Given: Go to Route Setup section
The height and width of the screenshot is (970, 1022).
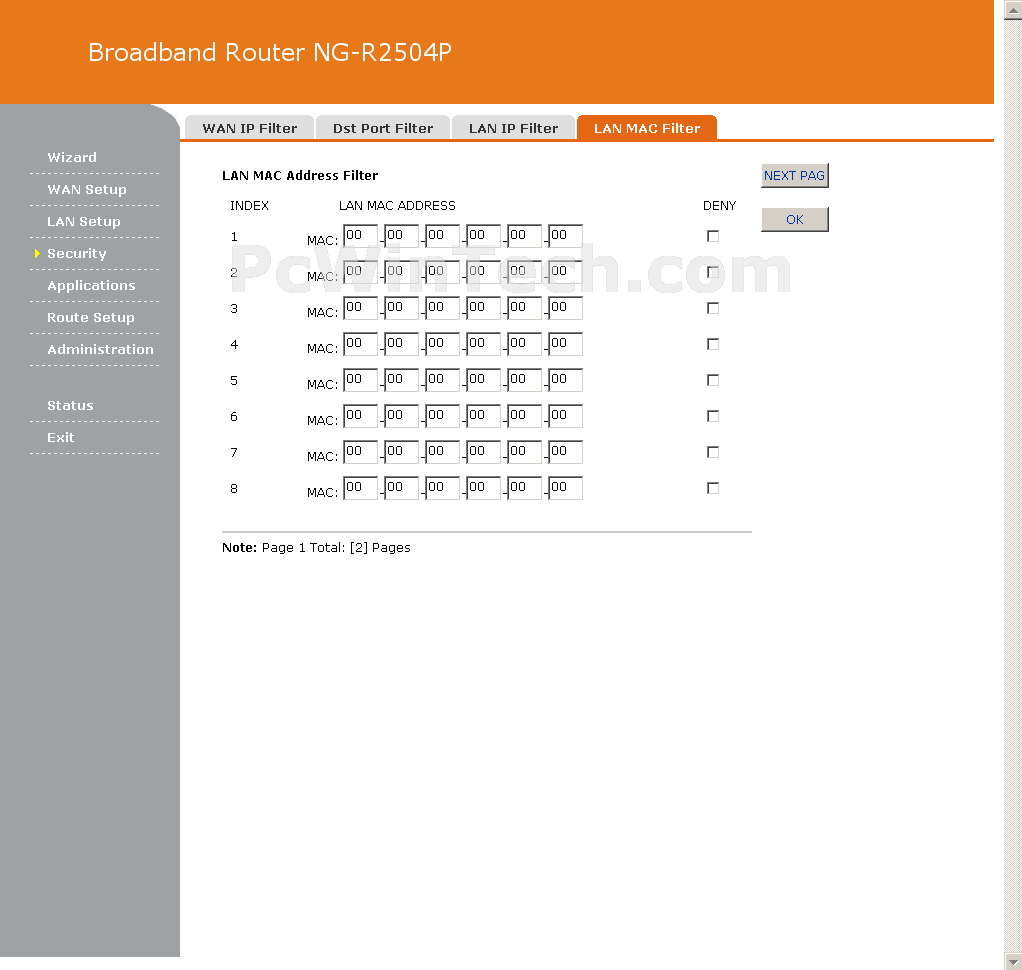Looking at the screenshot, I should [x=91, y=317].
